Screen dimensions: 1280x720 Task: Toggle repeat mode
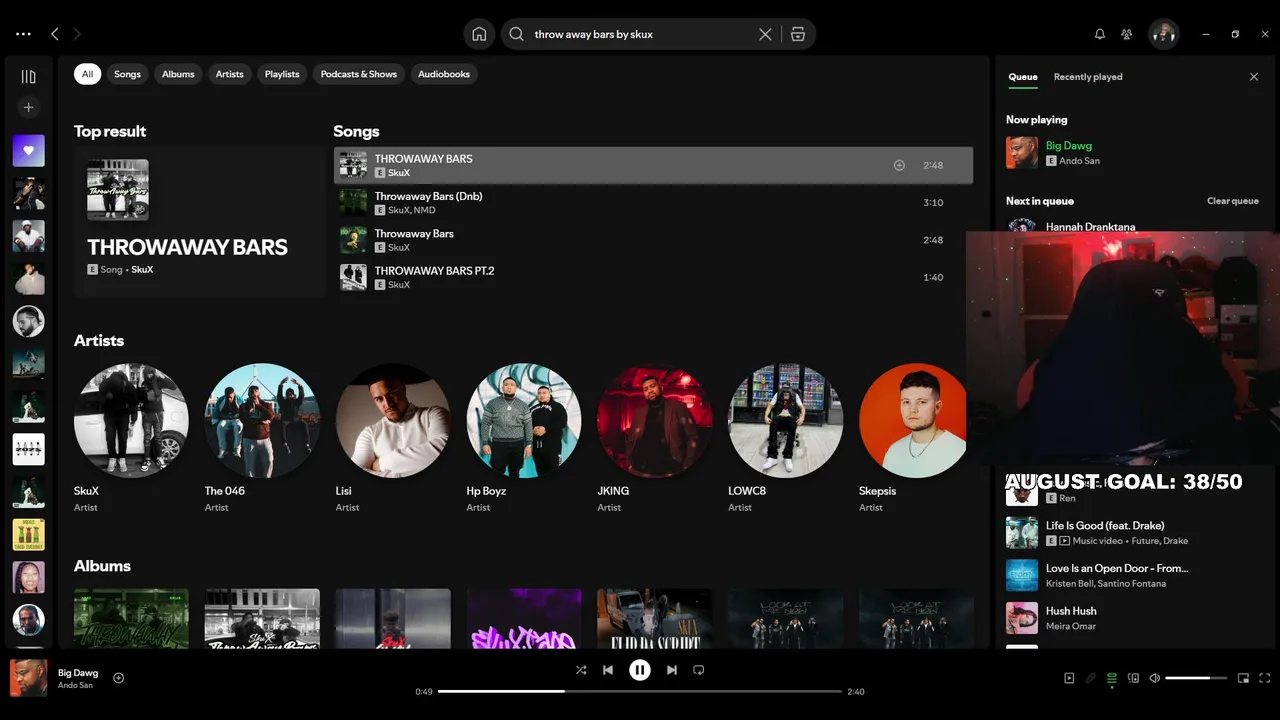click(699, 670)
